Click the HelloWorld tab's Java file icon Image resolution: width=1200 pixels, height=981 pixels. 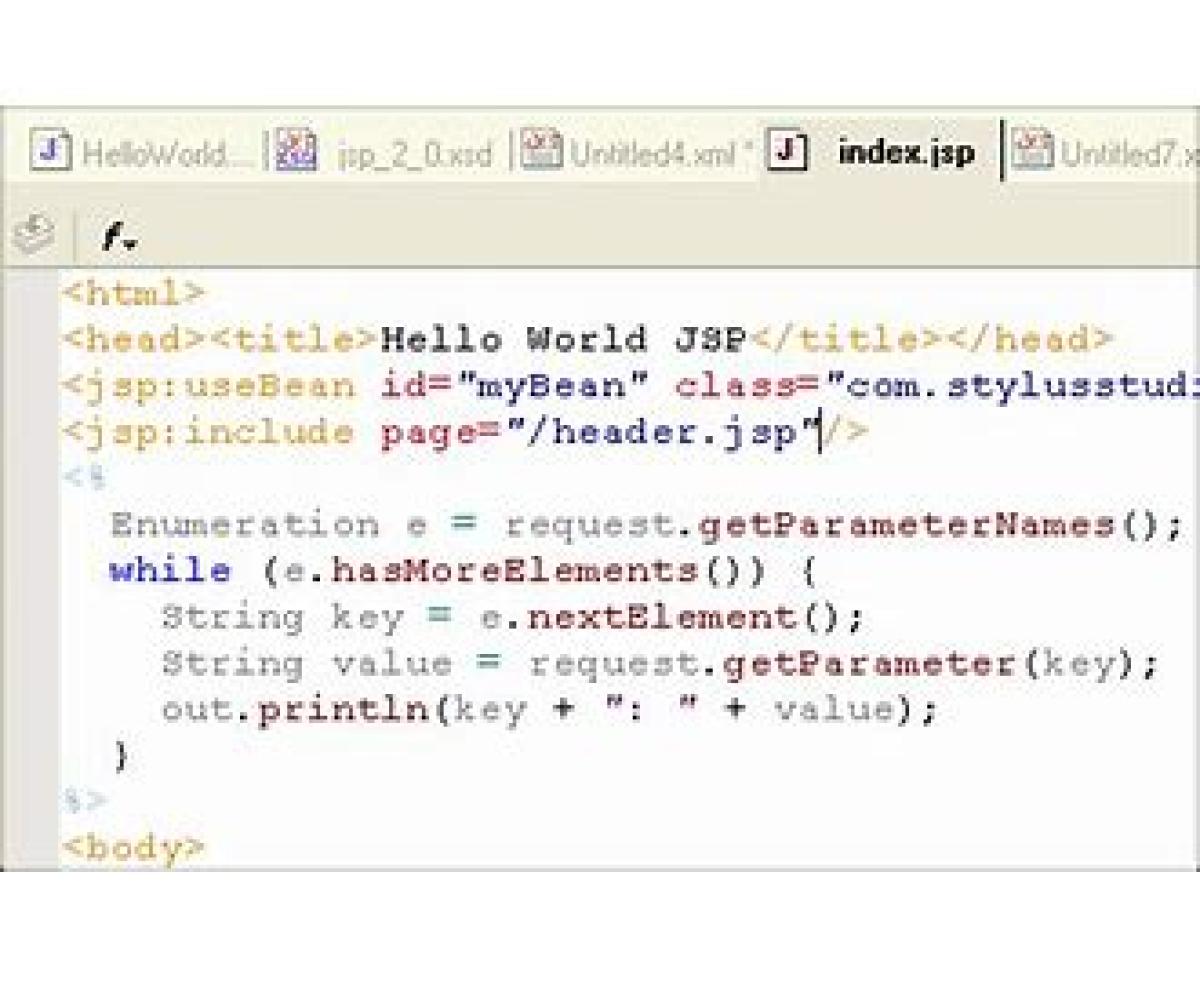coord(51,151)
